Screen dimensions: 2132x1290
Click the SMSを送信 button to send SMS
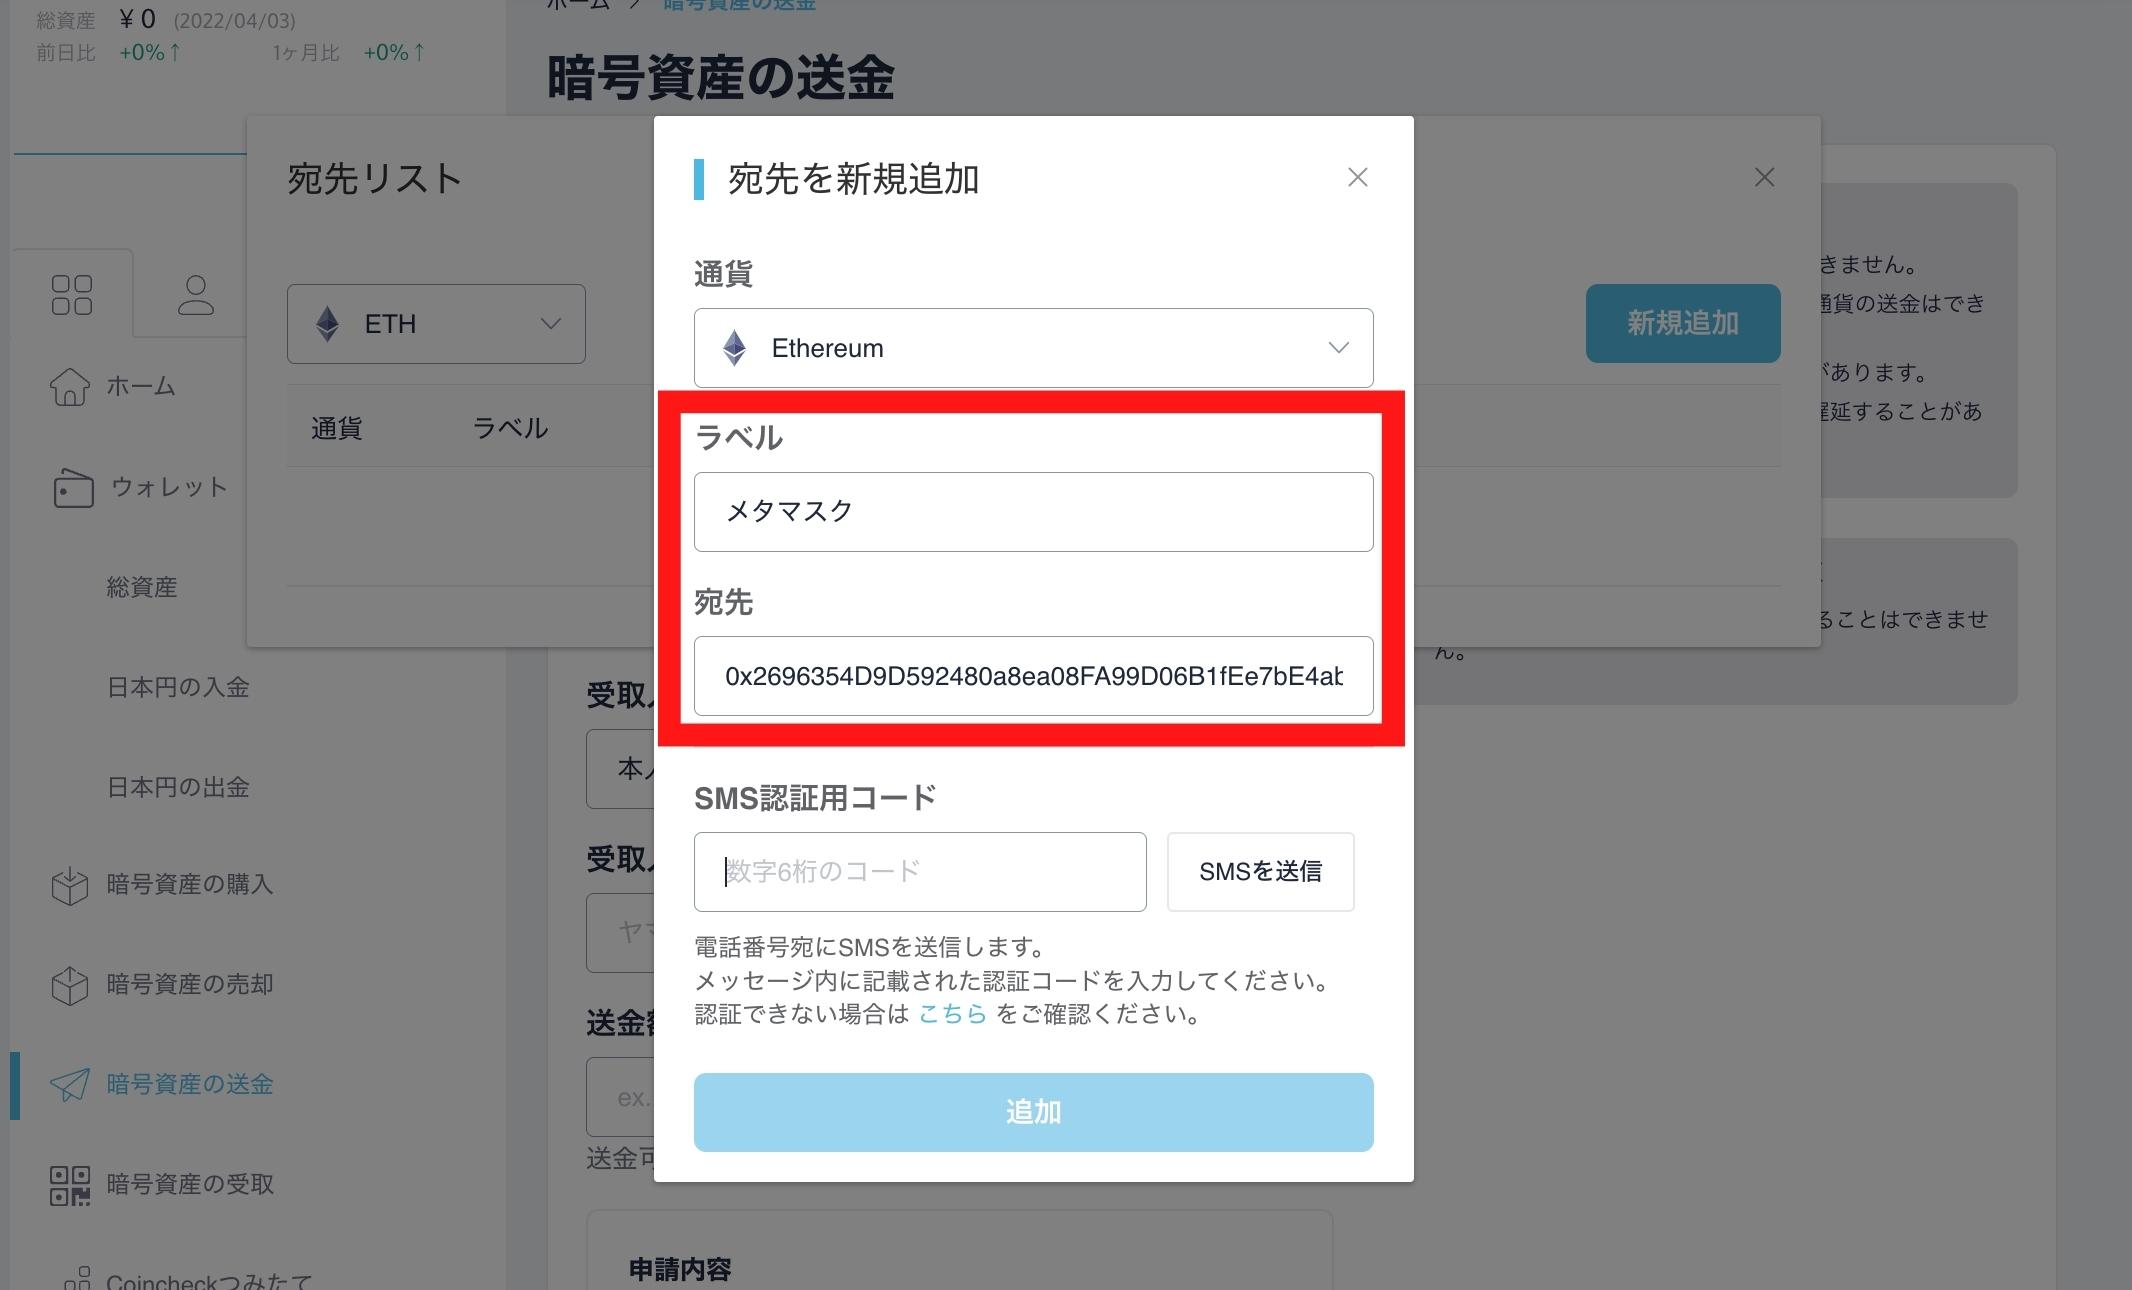[x=1265, y=870]
